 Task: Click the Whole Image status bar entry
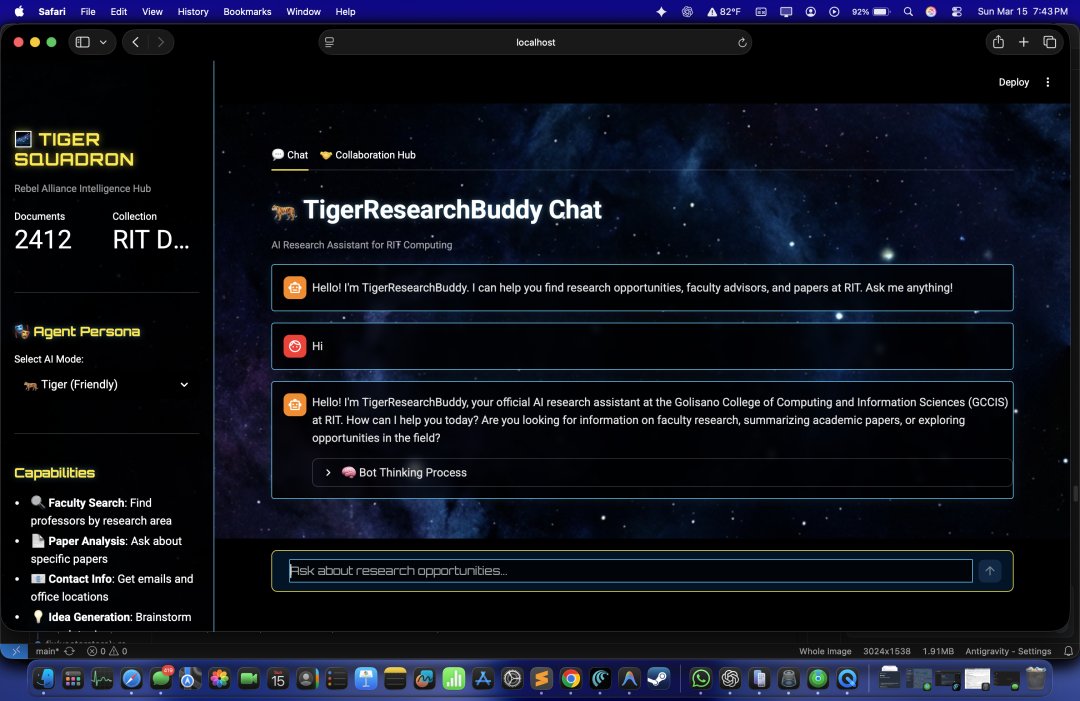tap(824, 651)
